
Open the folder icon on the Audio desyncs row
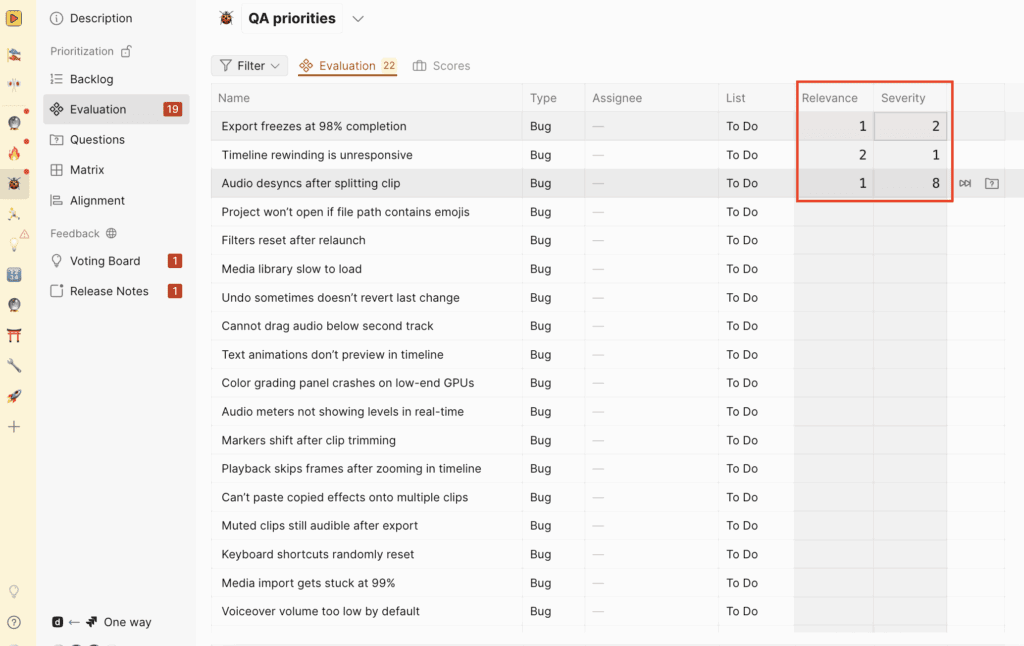click(991, 183)
